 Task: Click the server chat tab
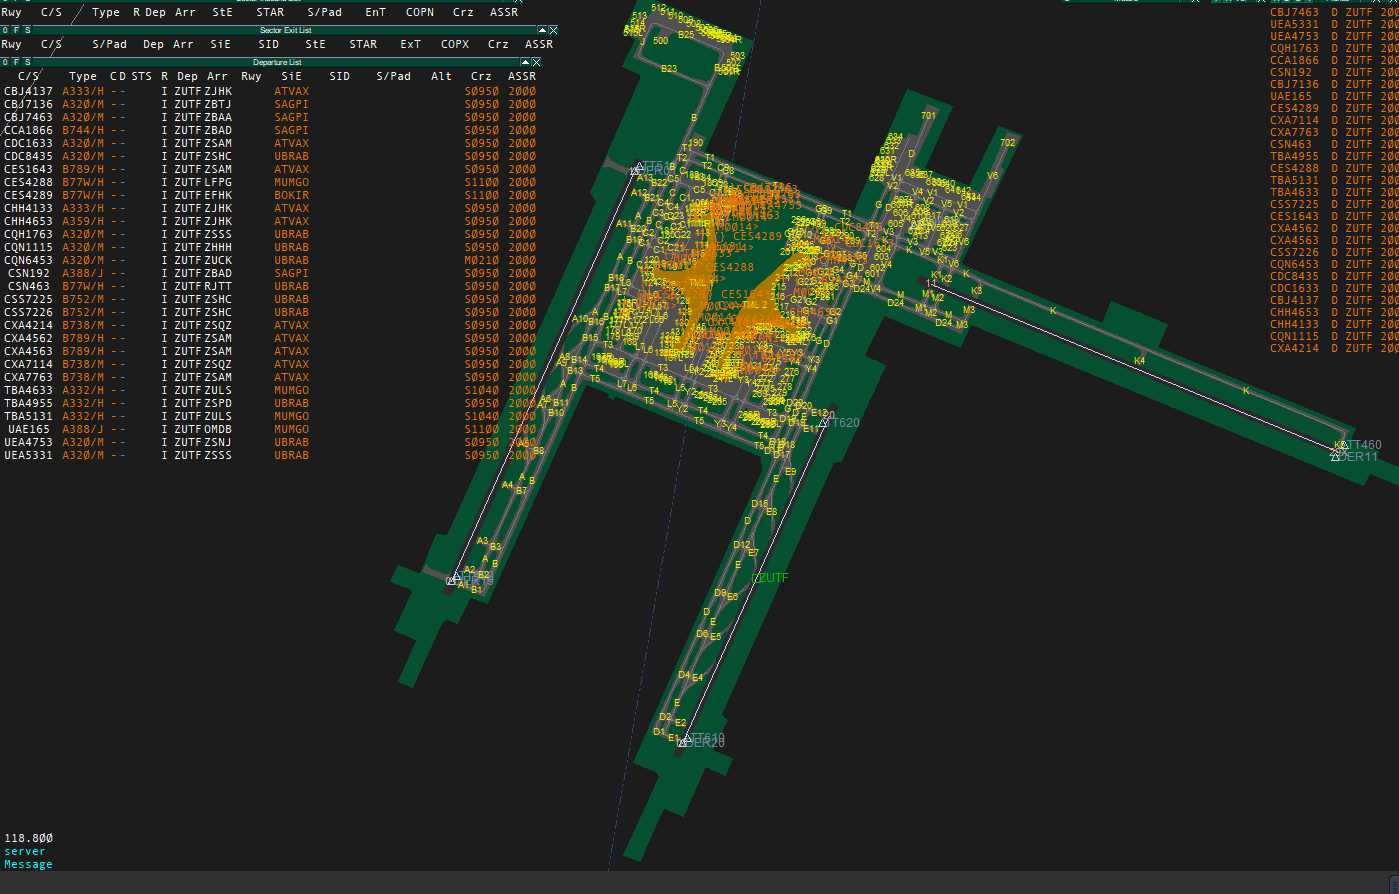pos(25,851)
